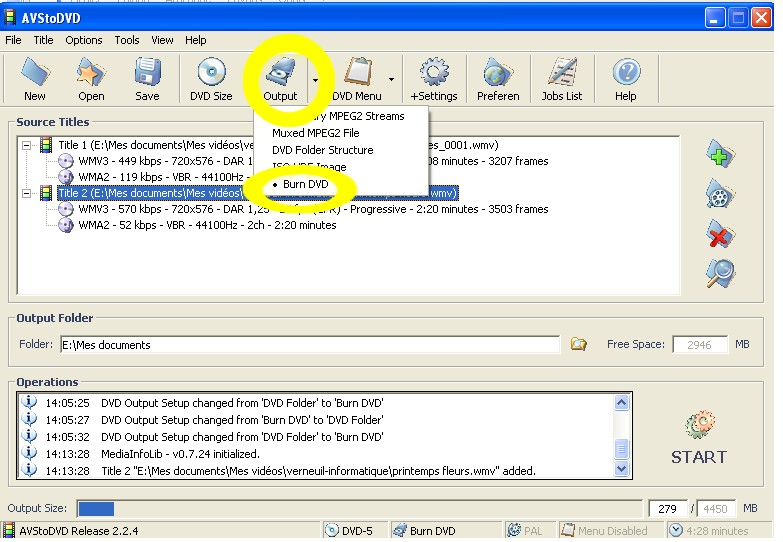Collapse the Title 1 tree node
The width and height of the screenshot is (783, 542).
click(x=27, y=145)
